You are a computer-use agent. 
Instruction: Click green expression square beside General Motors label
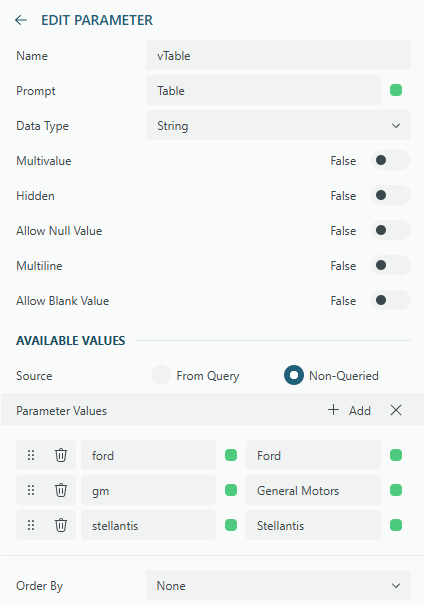click(x=396, y=490)
